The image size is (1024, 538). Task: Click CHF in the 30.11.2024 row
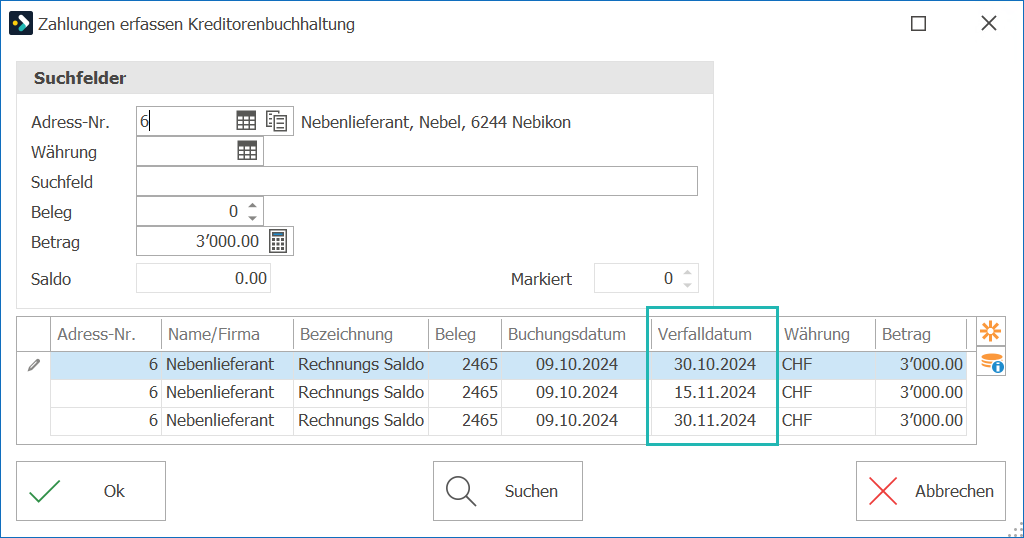[x=797, y=420]
